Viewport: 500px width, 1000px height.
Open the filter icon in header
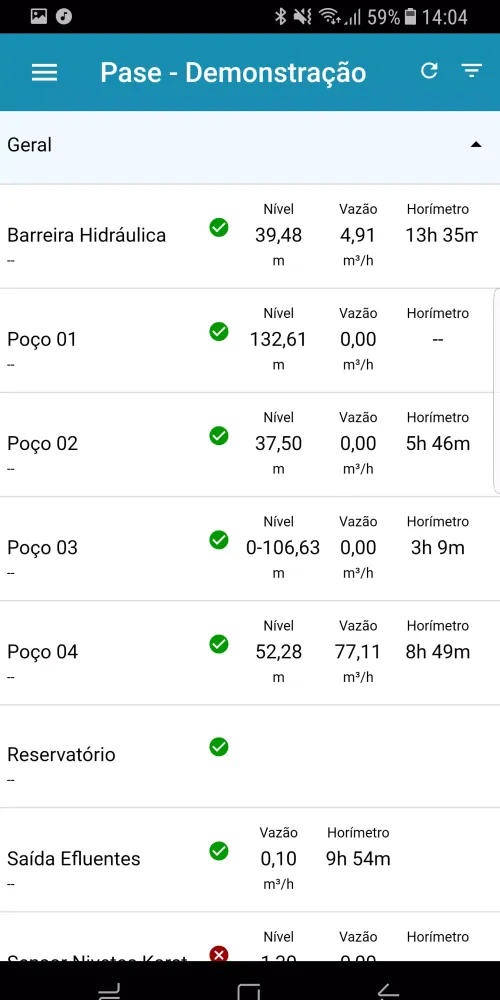[472, 71]
